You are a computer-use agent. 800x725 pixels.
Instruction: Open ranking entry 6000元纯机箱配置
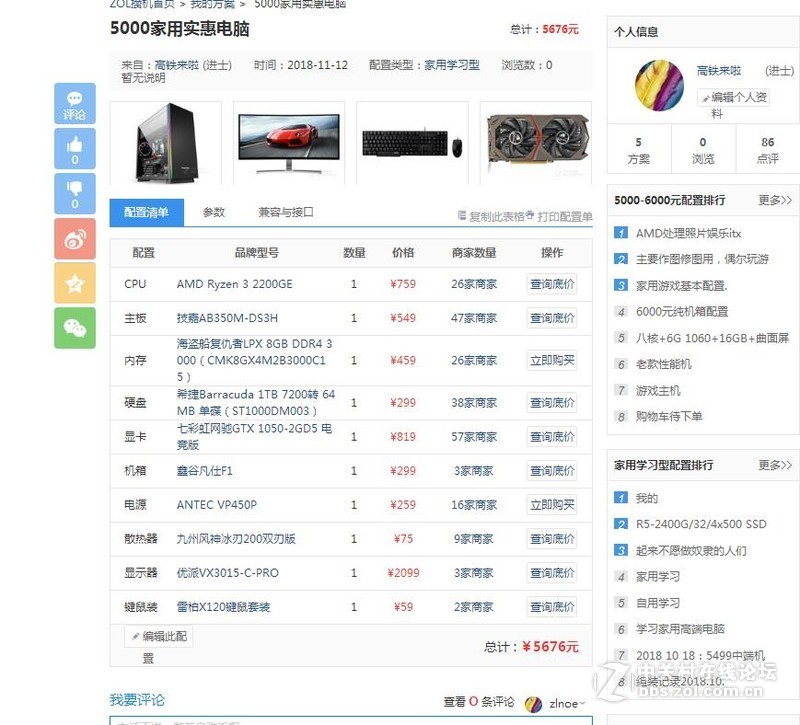[x=682, y=312]
